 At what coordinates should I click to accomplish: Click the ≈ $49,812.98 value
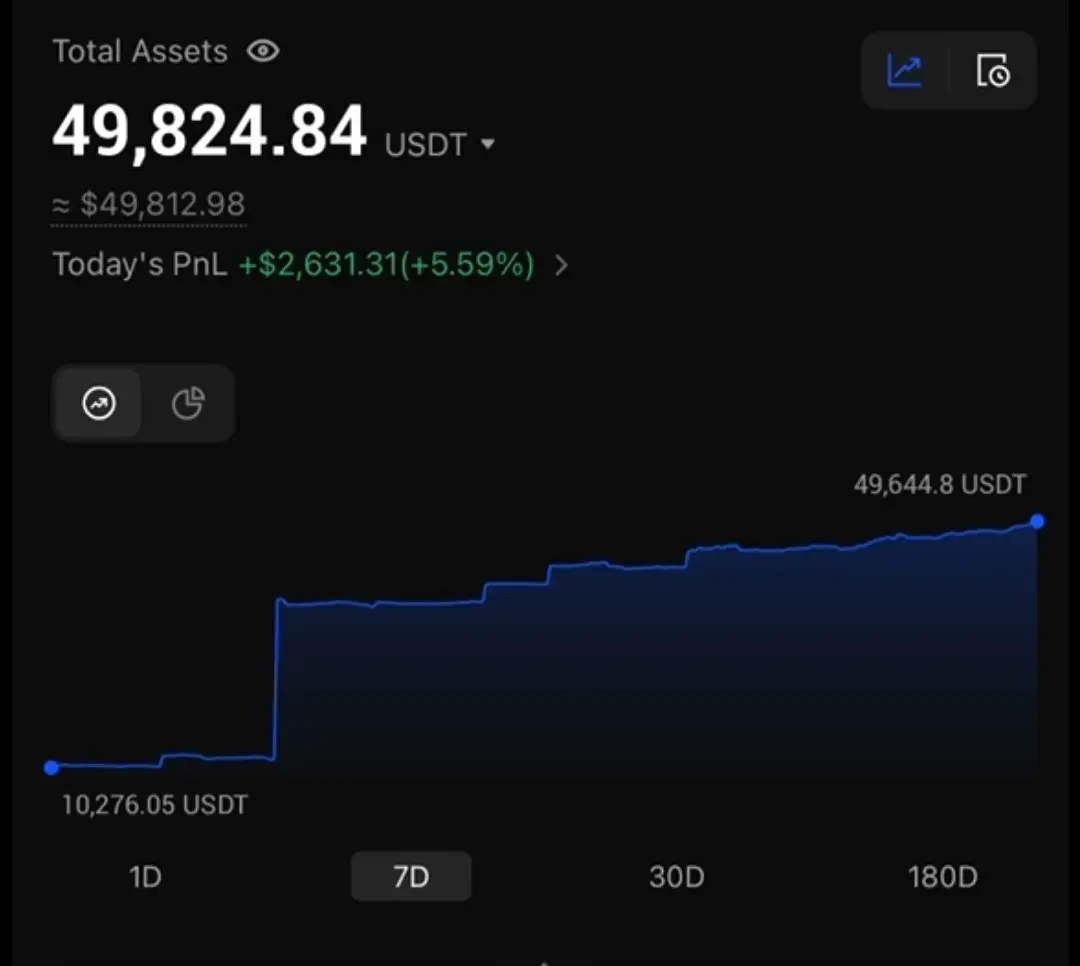[149, 204]
